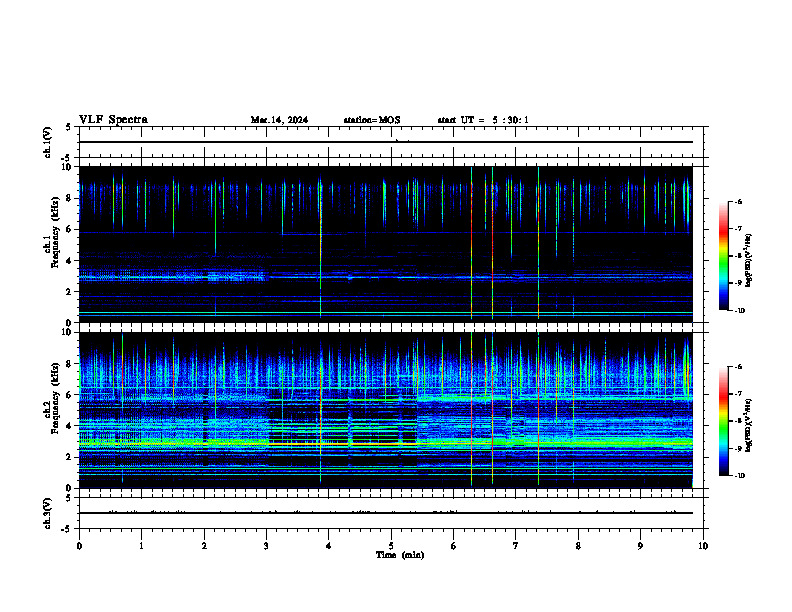The height and width of the screenshot is (612, 792).
Task: Click time-axis tick label "9"
Action: (640, 546)
